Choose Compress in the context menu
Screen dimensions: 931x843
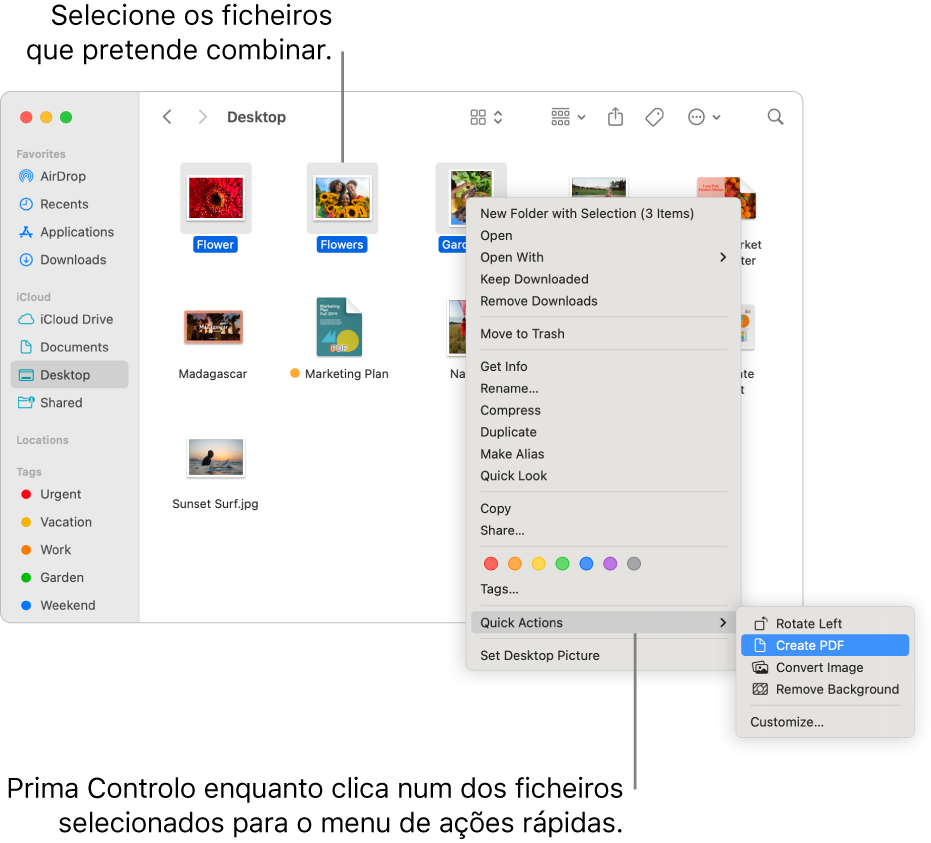[x=603, y=410]
